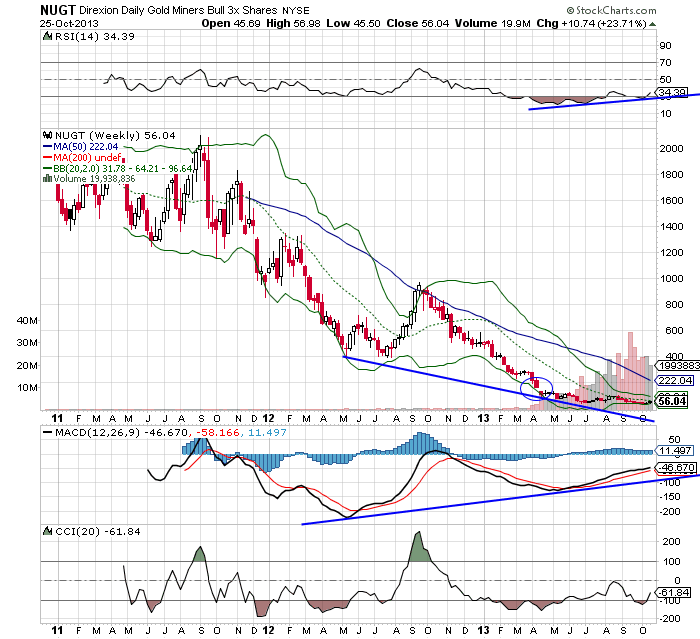Click the 56.04 last price tag
700x639 pixels.
pyautogui.click(x=672, y=401)
